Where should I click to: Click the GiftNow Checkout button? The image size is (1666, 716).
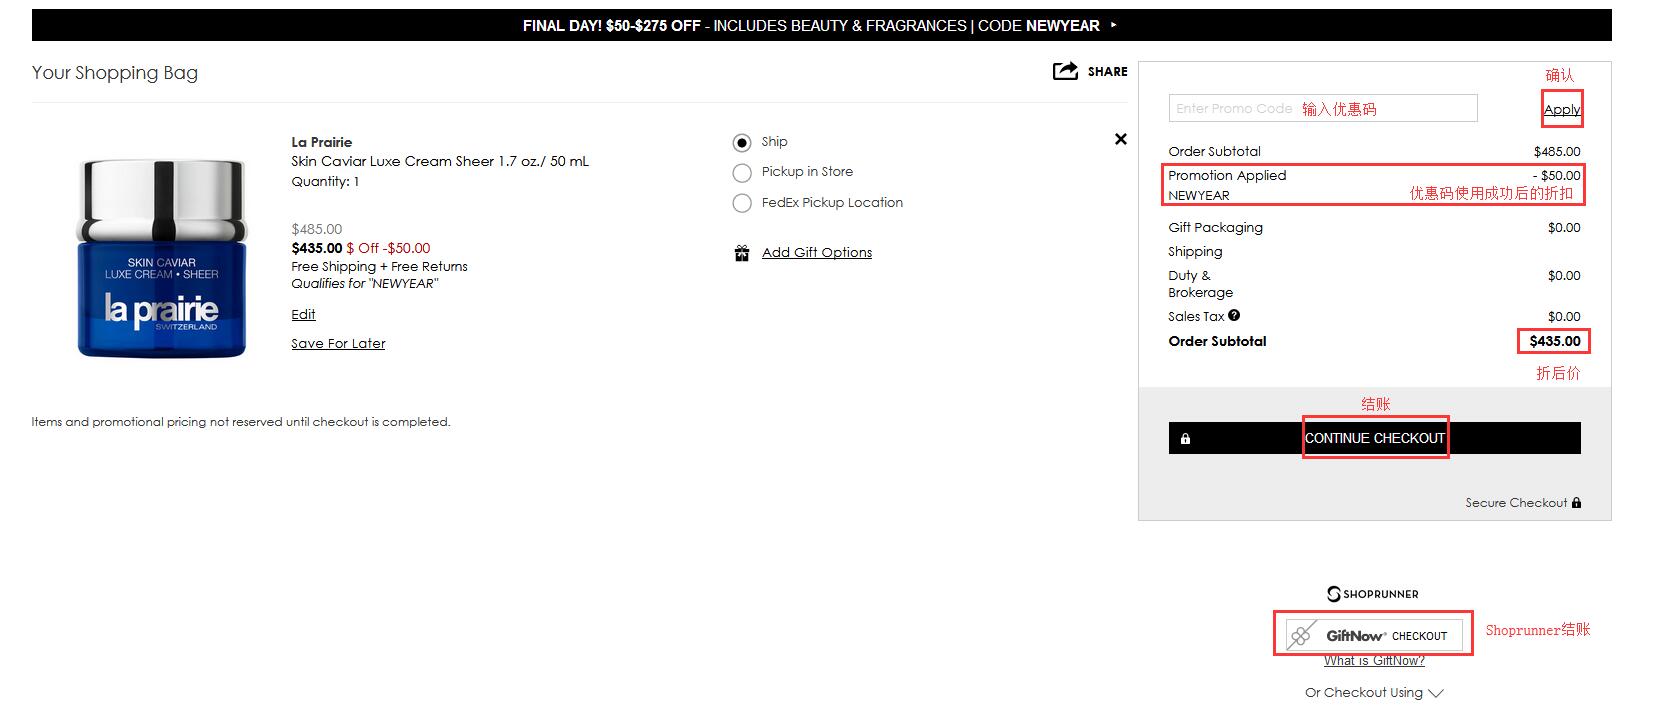(x=1373, y=635)
